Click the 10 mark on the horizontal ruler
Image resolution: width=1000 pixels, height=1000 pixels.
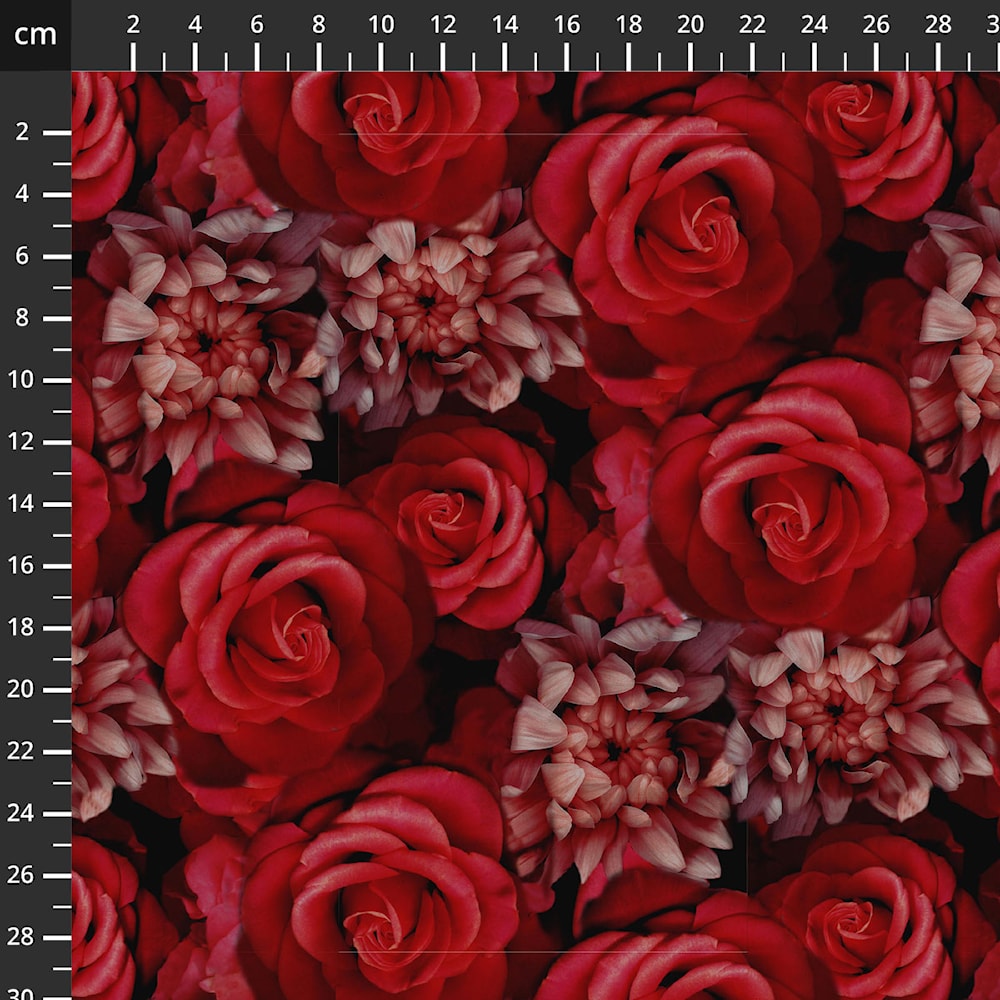pos(381,26)
